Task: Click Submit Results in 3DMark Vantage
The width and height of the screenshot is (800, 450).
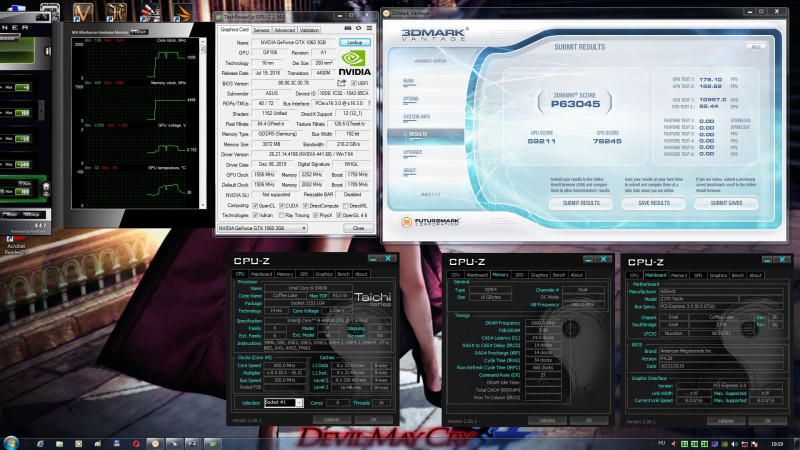Action: point(581,203)
